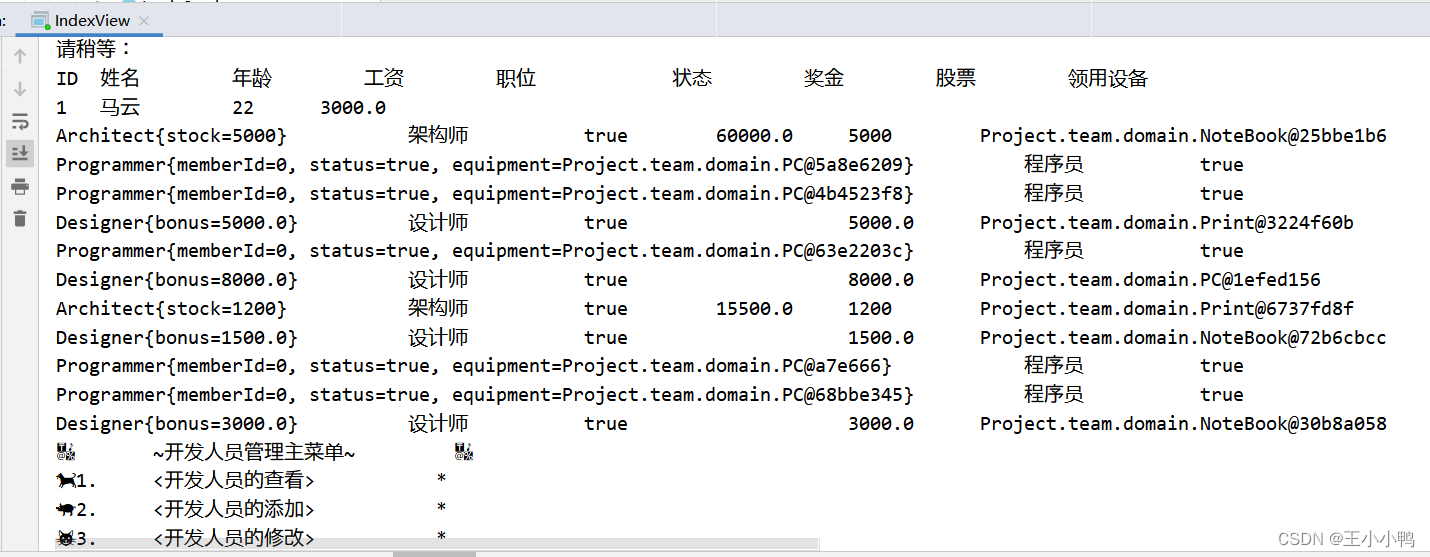1430x557 pixels.
Task: Click 'Designer{bonus=5000.0}' text
Action: click(177, 223)
